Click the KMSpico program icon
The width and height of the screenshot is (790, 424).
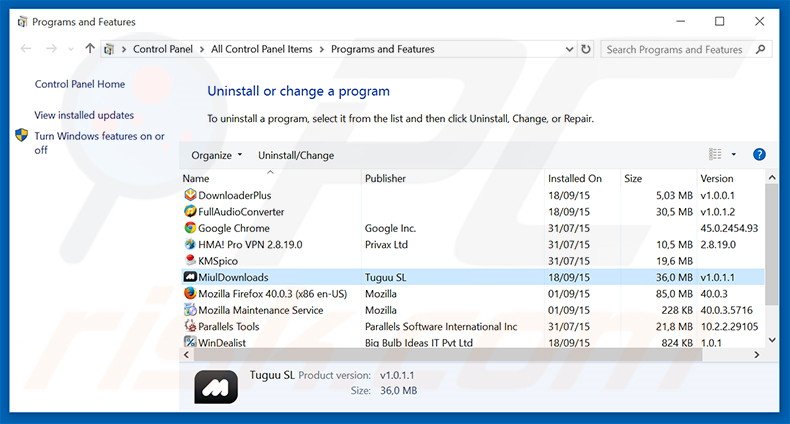(190, 260)
